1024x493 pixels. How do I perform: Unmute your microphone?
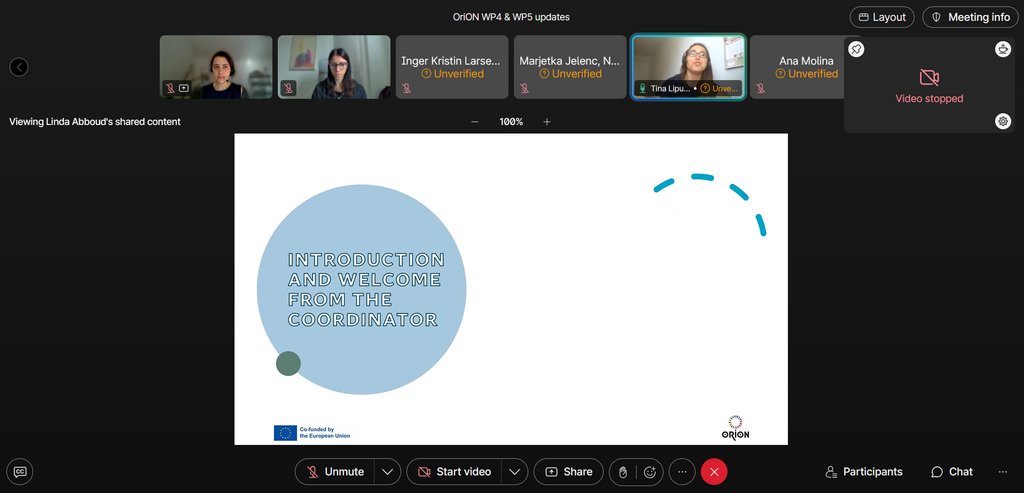(335, 472)
